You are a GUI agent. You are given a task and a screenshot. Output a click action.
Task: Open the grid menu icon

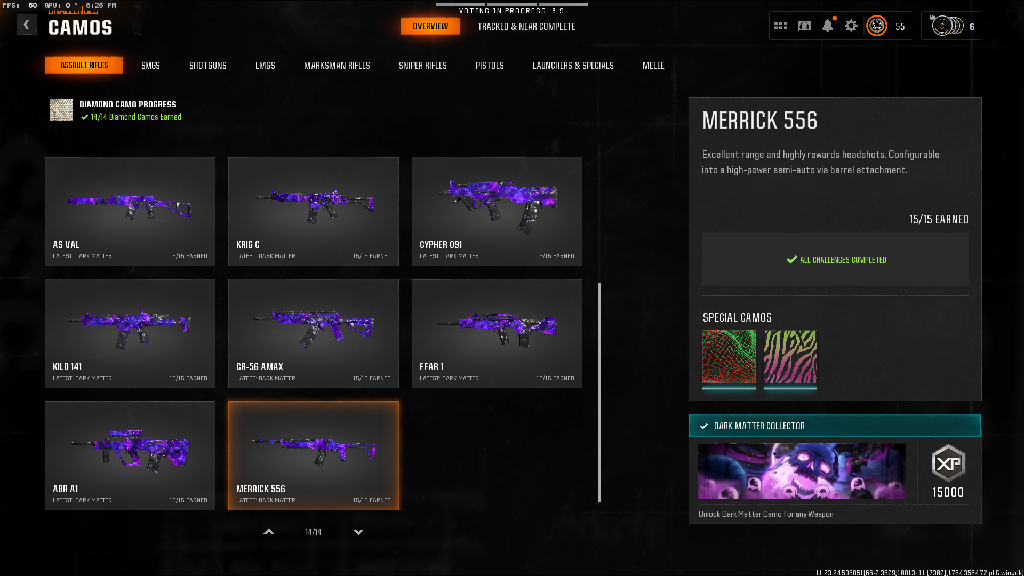tap(780, 26)
